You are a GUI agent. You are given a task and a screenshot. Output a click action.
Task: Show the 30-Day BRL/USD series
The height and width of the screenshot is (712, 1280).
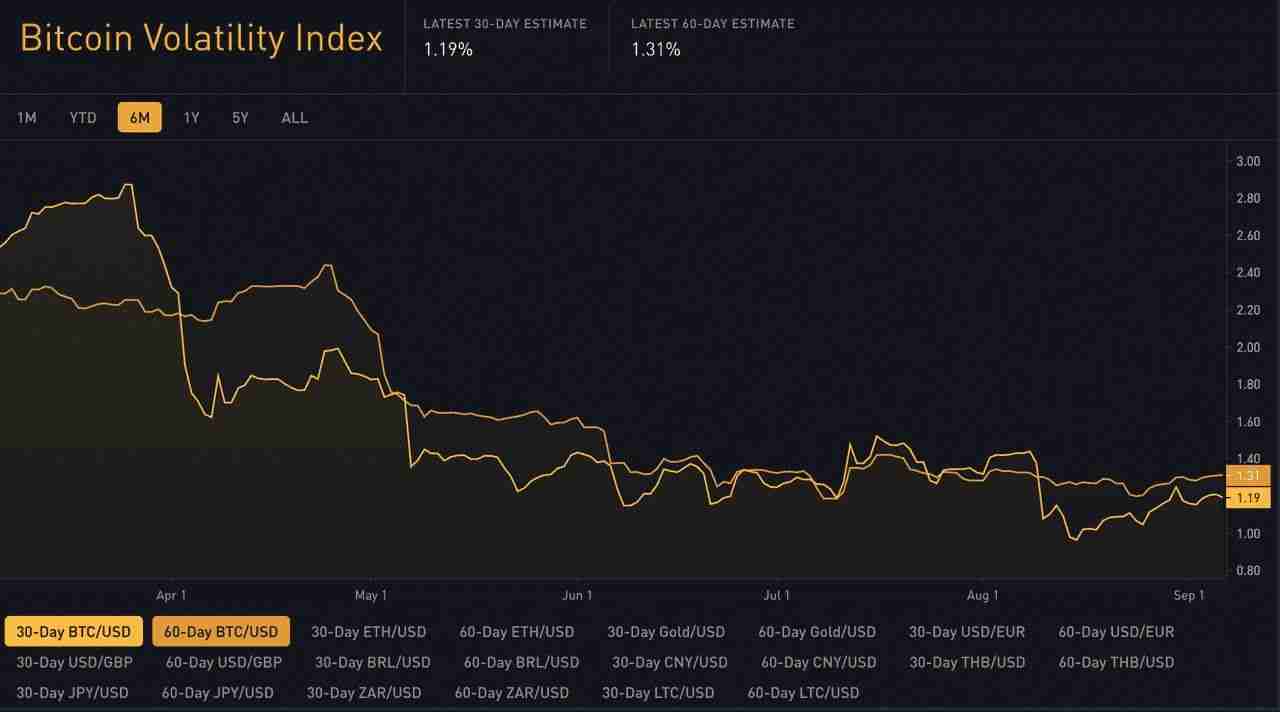click(373, 662)
